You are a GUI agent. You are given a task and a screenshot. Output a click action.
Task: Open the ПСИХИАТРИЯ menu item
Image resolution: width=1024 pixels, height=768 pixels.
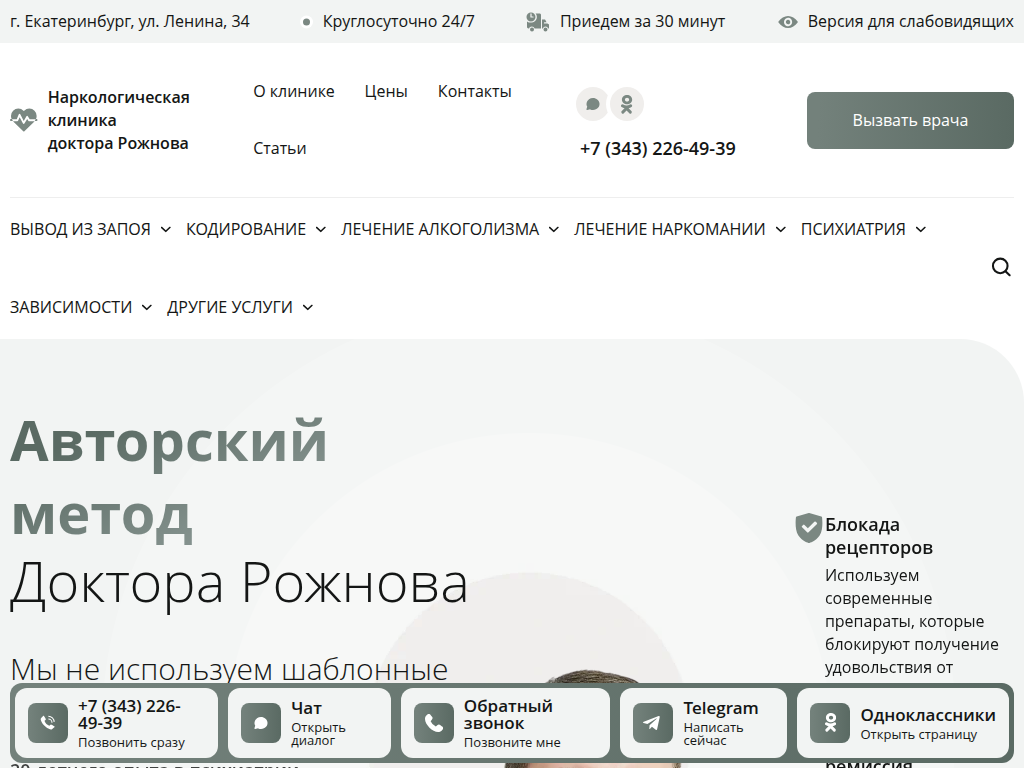pos(853,229)
